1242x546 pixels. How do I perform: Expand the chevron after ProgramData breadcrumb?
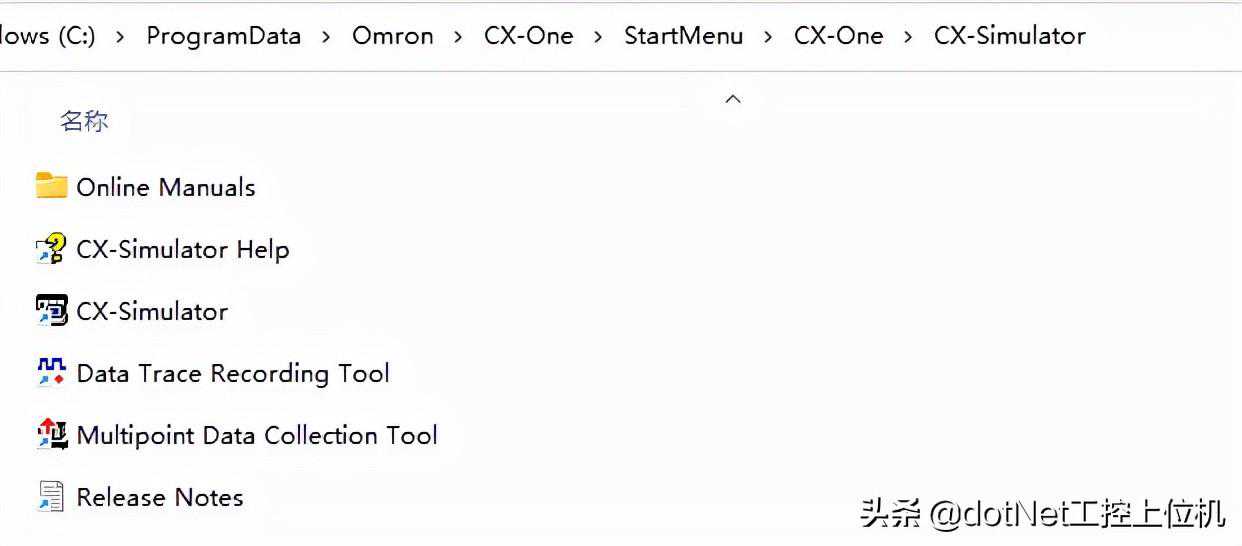[x=327, y=37]
